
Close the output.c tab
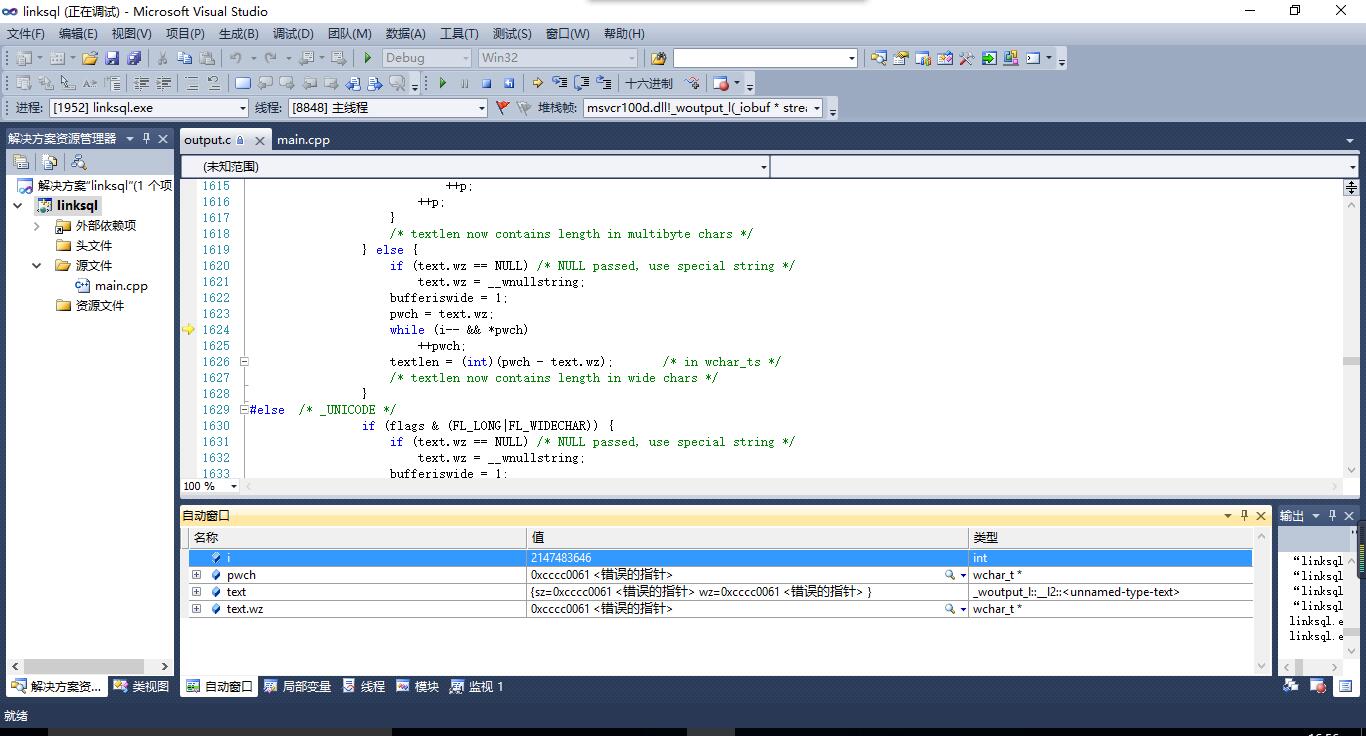259,141
